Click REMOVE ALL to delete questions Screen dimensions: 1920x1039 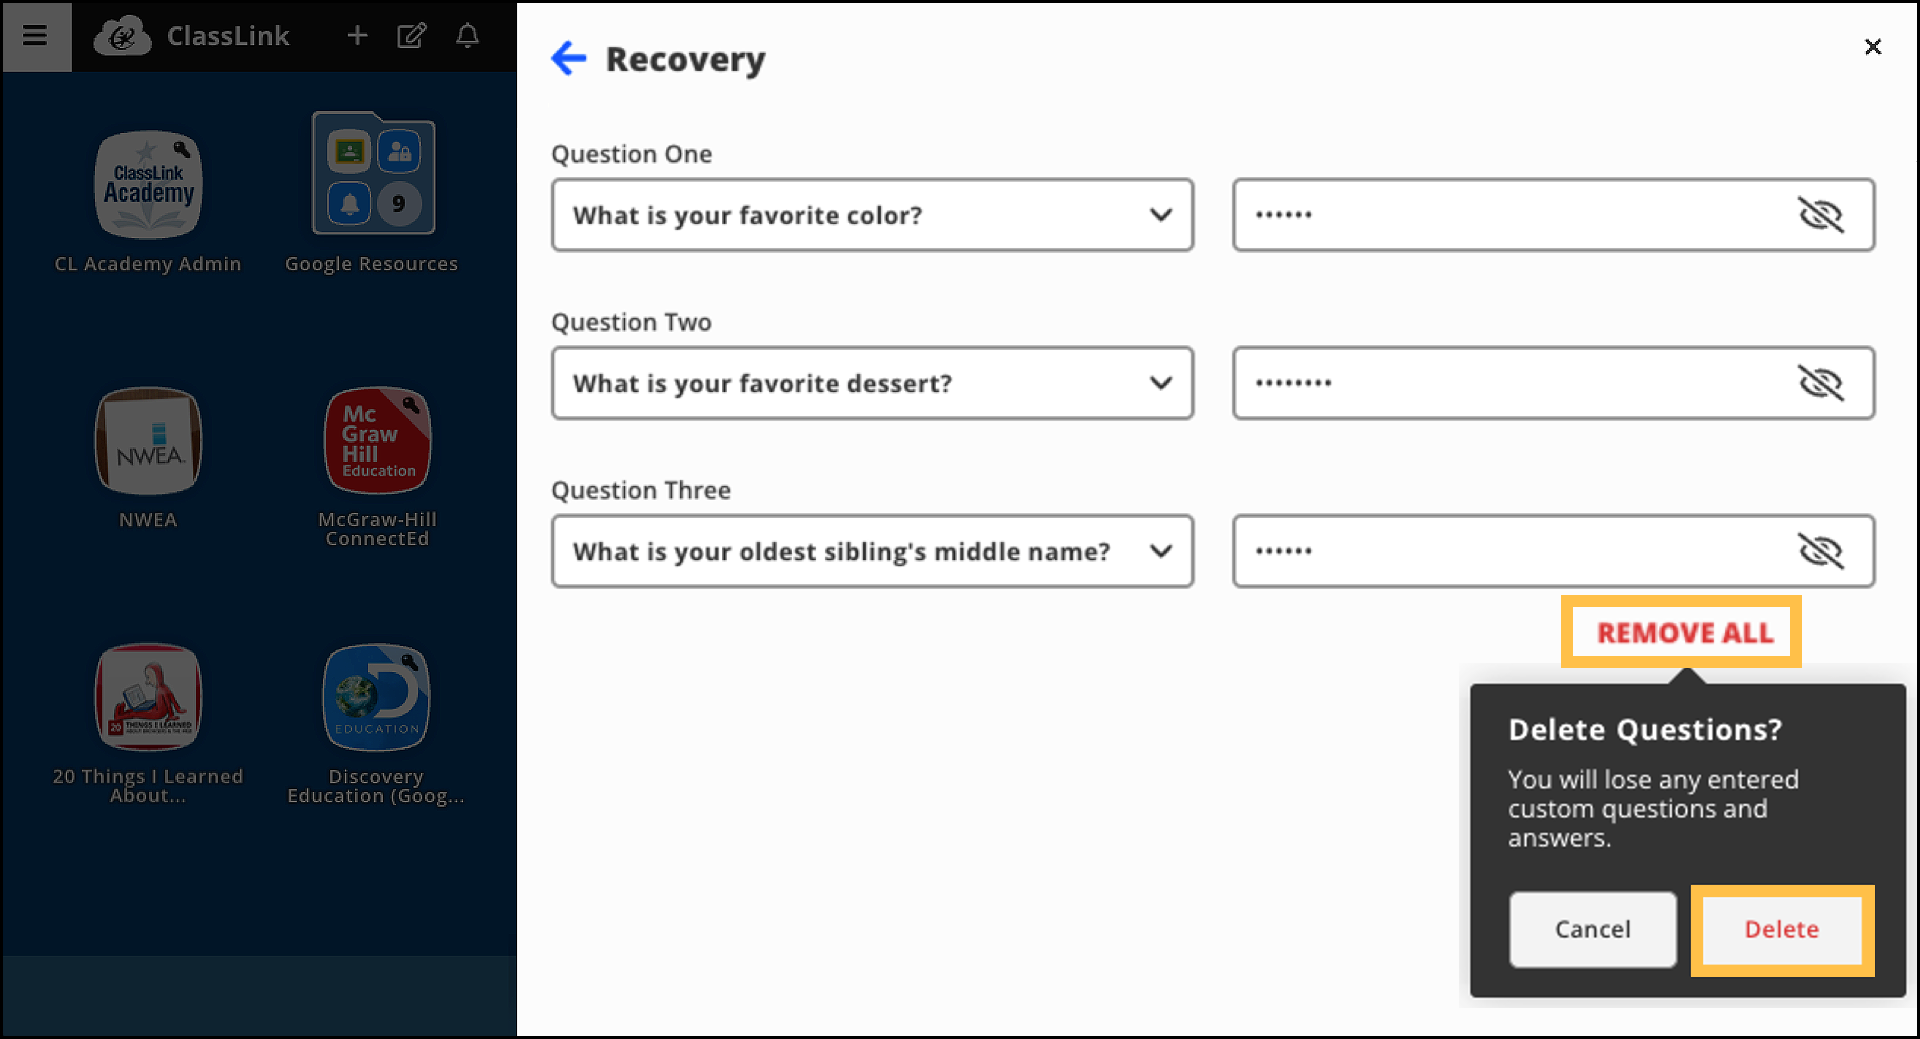(1681, 632)
